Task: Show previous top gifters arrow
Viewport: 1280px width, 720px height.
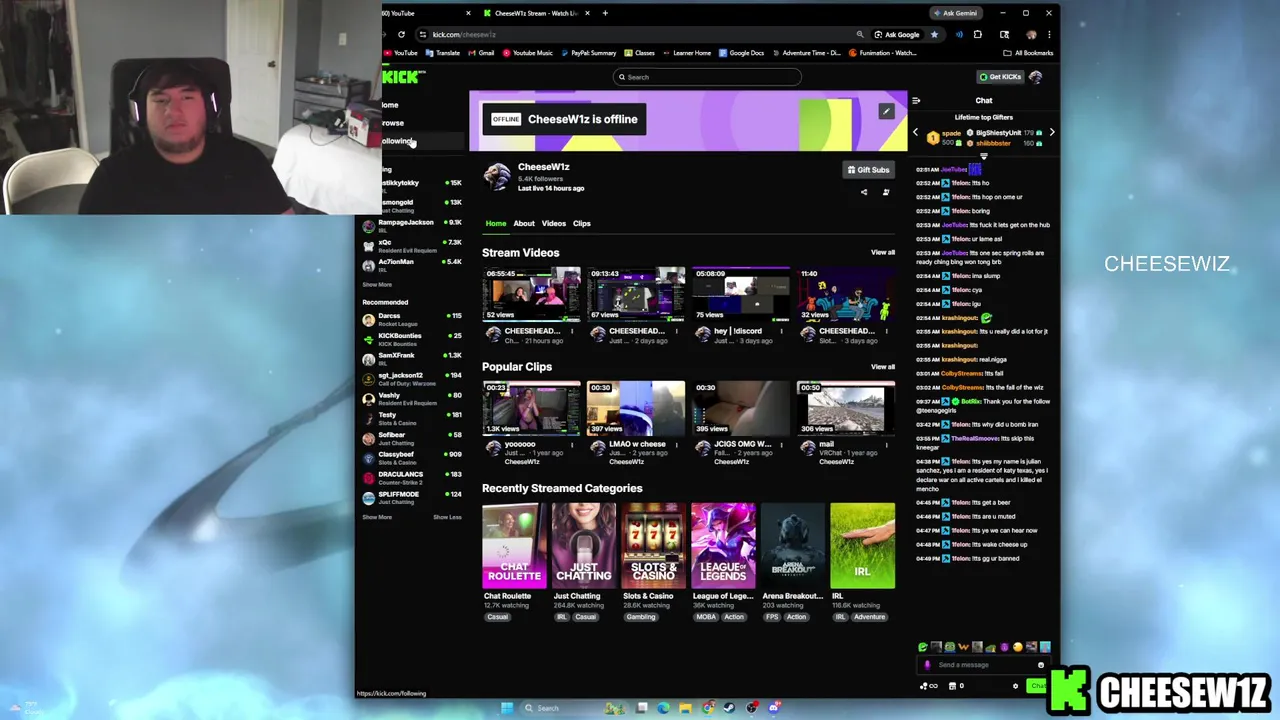Action: pyautogui.click(x=915, y=132)
